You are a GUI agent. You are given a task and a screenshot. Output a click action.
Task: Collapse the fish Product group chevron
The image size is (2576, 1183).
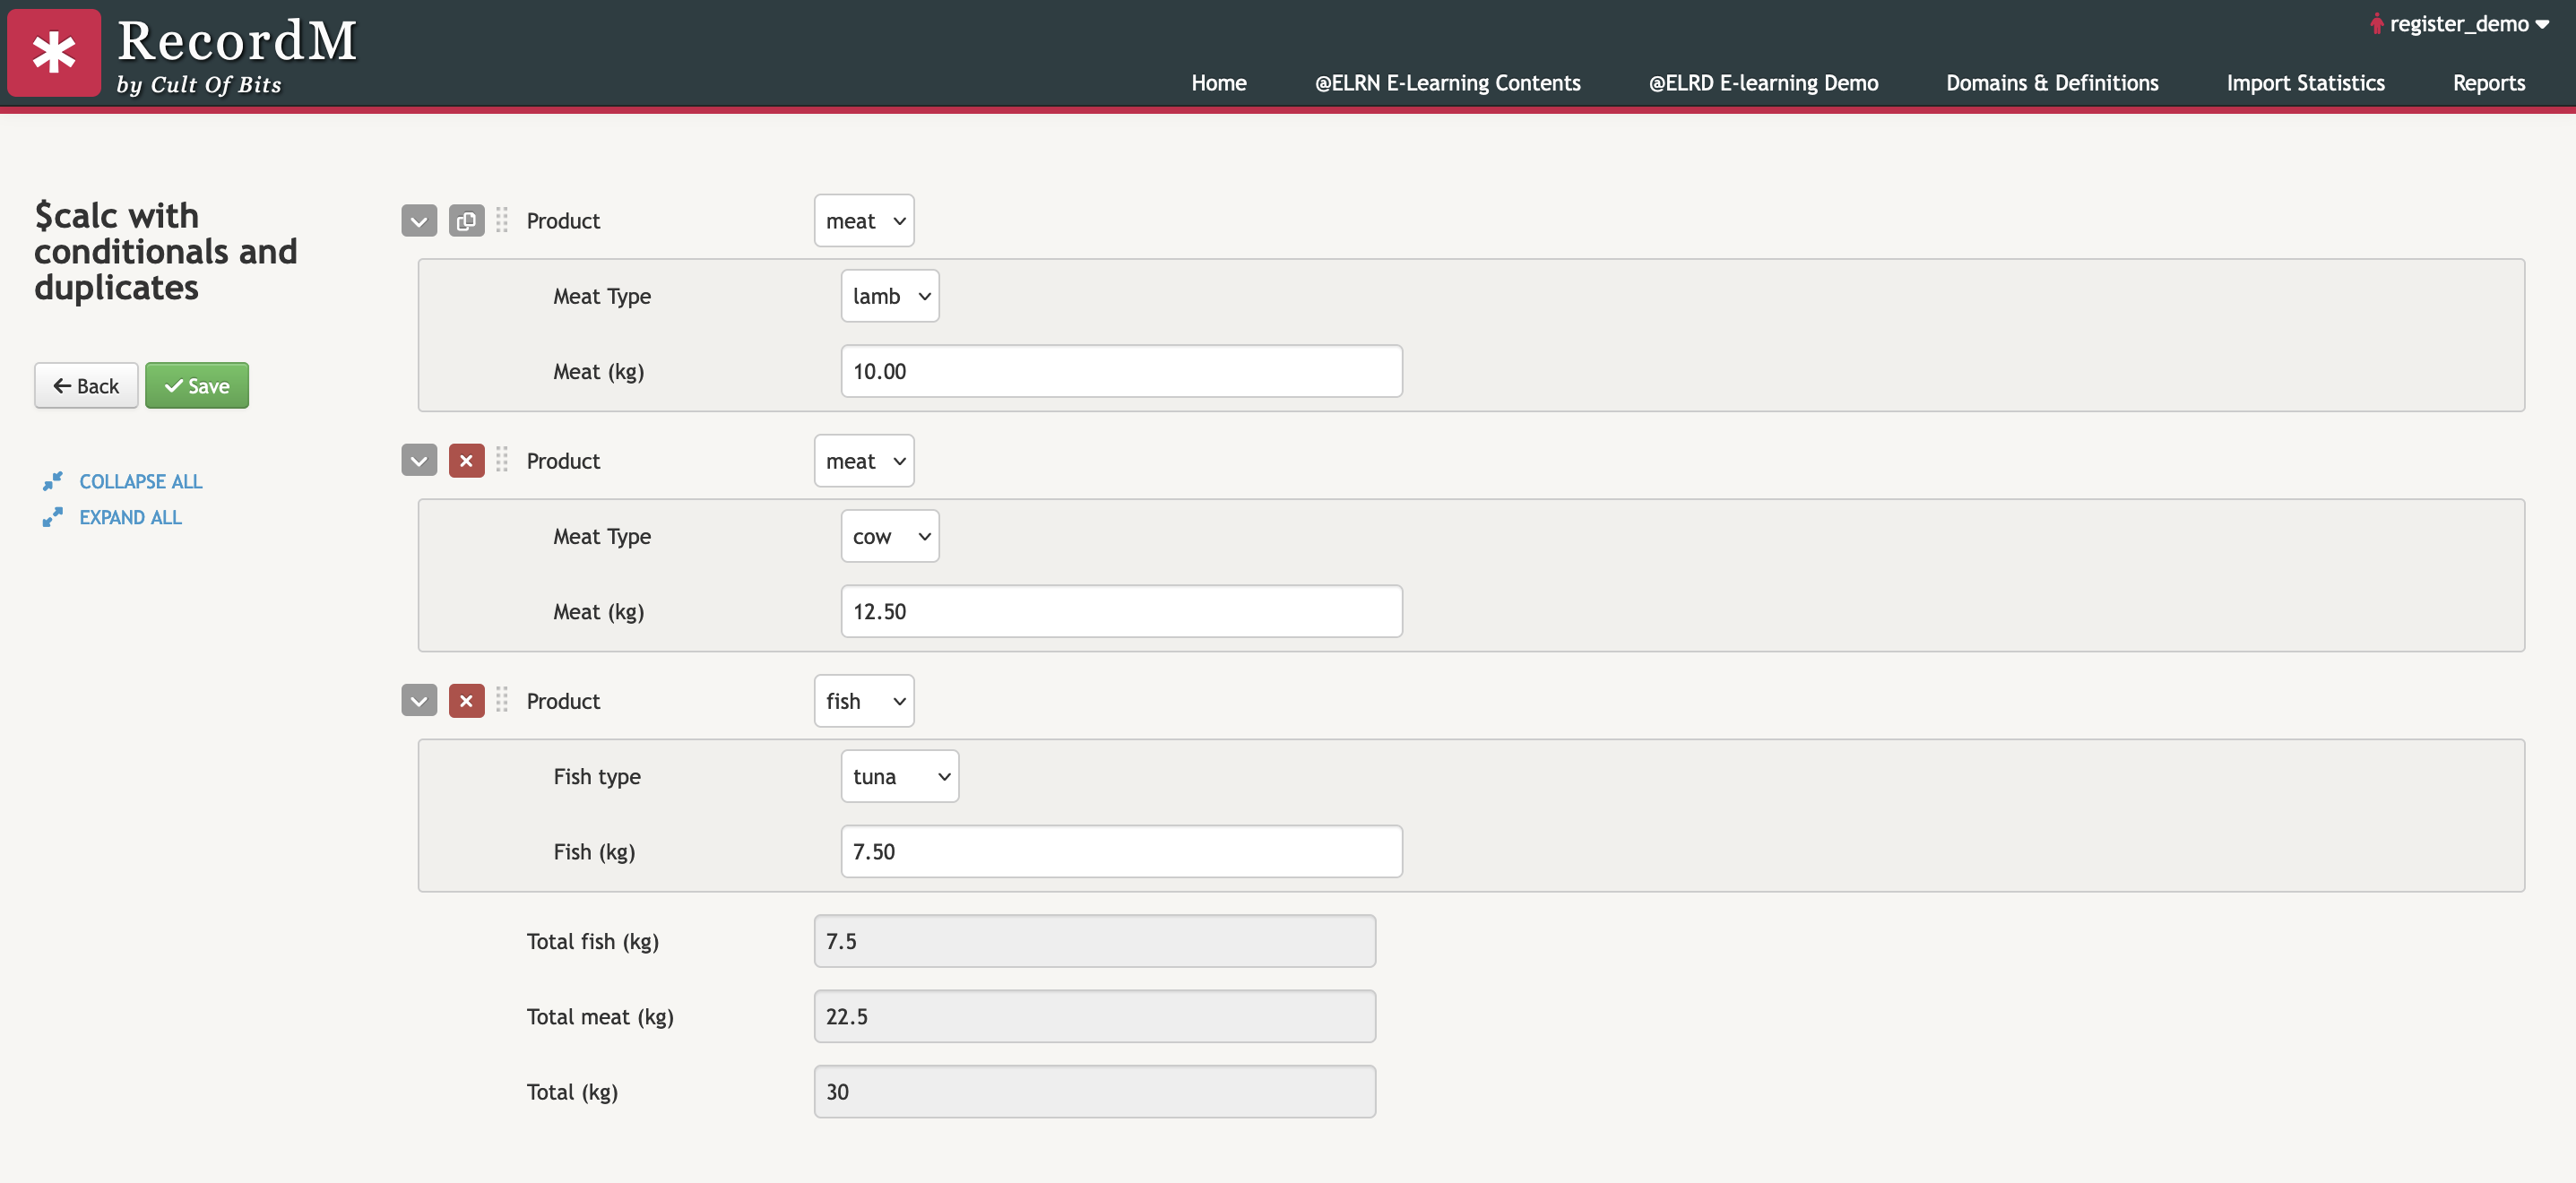(x=419, y=701)
